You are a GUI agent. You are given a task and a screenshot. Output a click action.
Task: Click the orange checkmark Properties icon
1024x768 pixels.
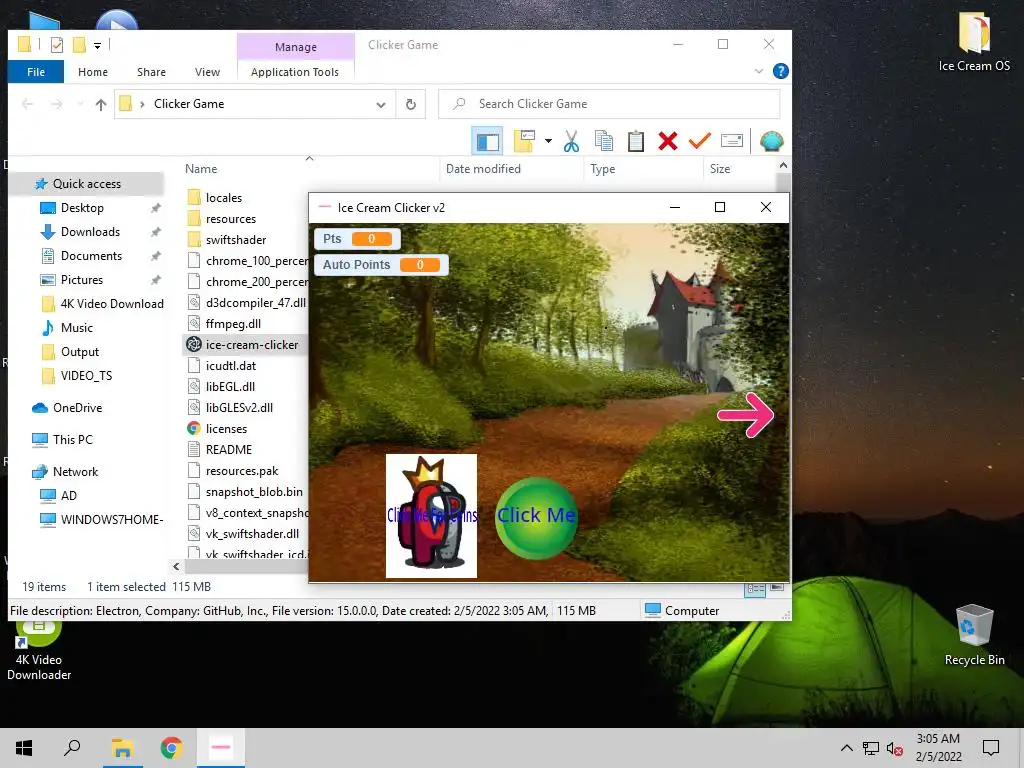[x=699, y=140]
